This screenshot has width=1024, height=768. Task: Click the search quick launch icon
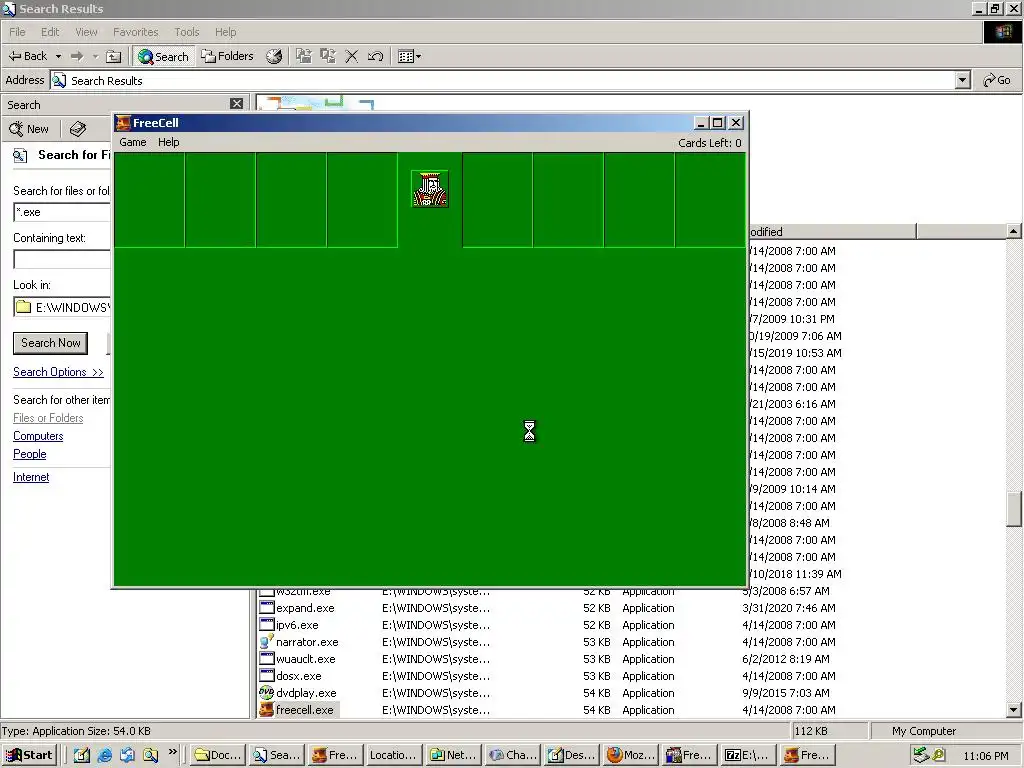pos(151,755)
